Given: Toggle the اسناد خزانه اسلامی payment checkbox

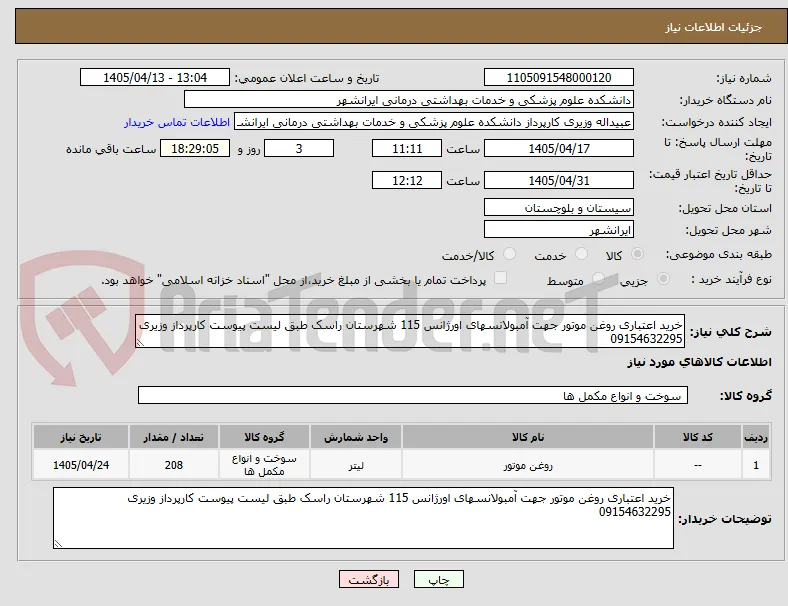Looking at the screenshot, I should click(x=501, y=278).
